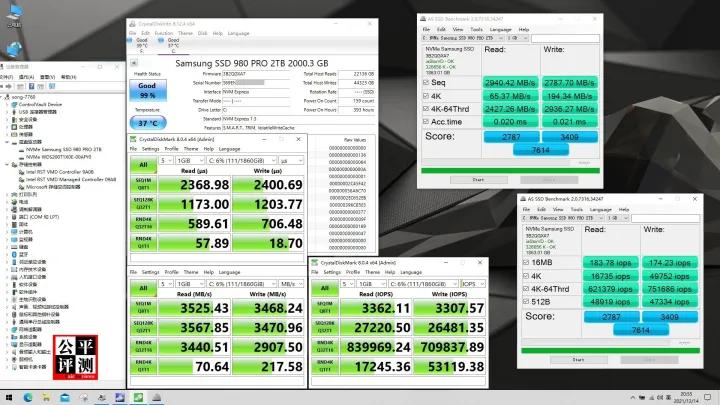Click All button in the μs CrystalDiskMark window
Image resolution: width=720 pixels, height=405 pixels.
point(143,165)
